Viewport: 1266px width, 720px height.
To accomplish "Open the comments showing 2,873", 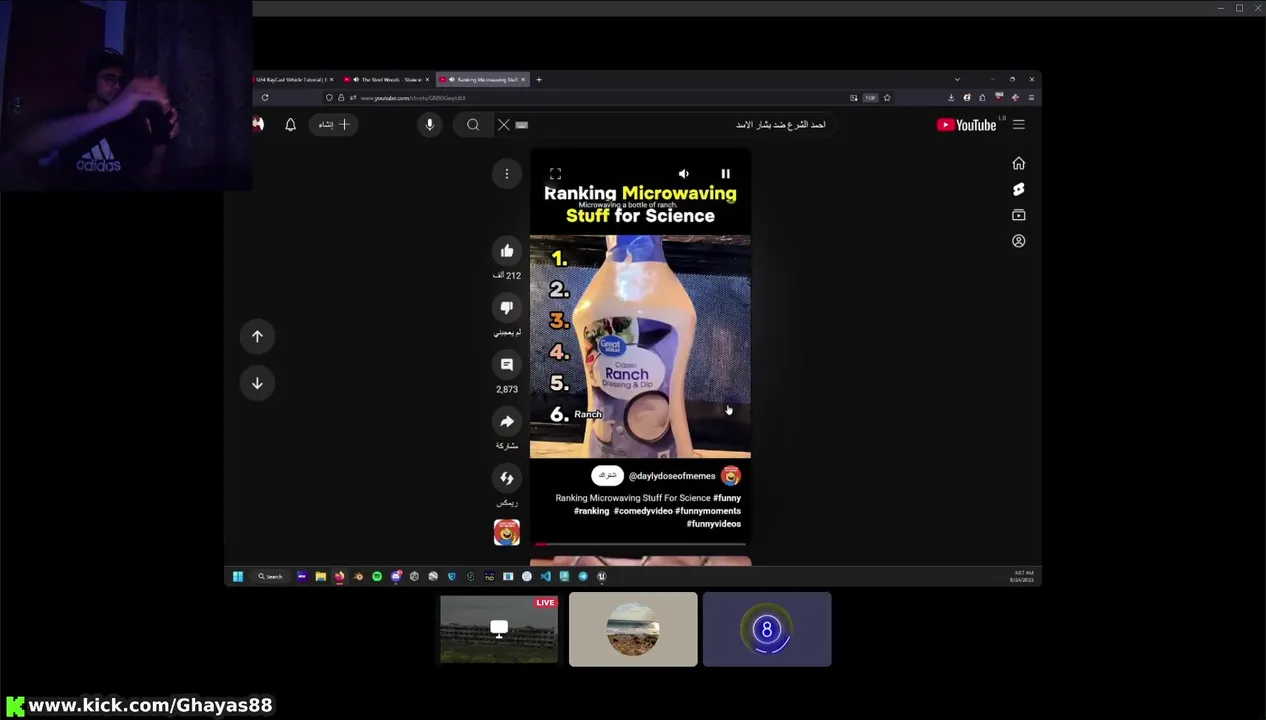I will [507, 365].
